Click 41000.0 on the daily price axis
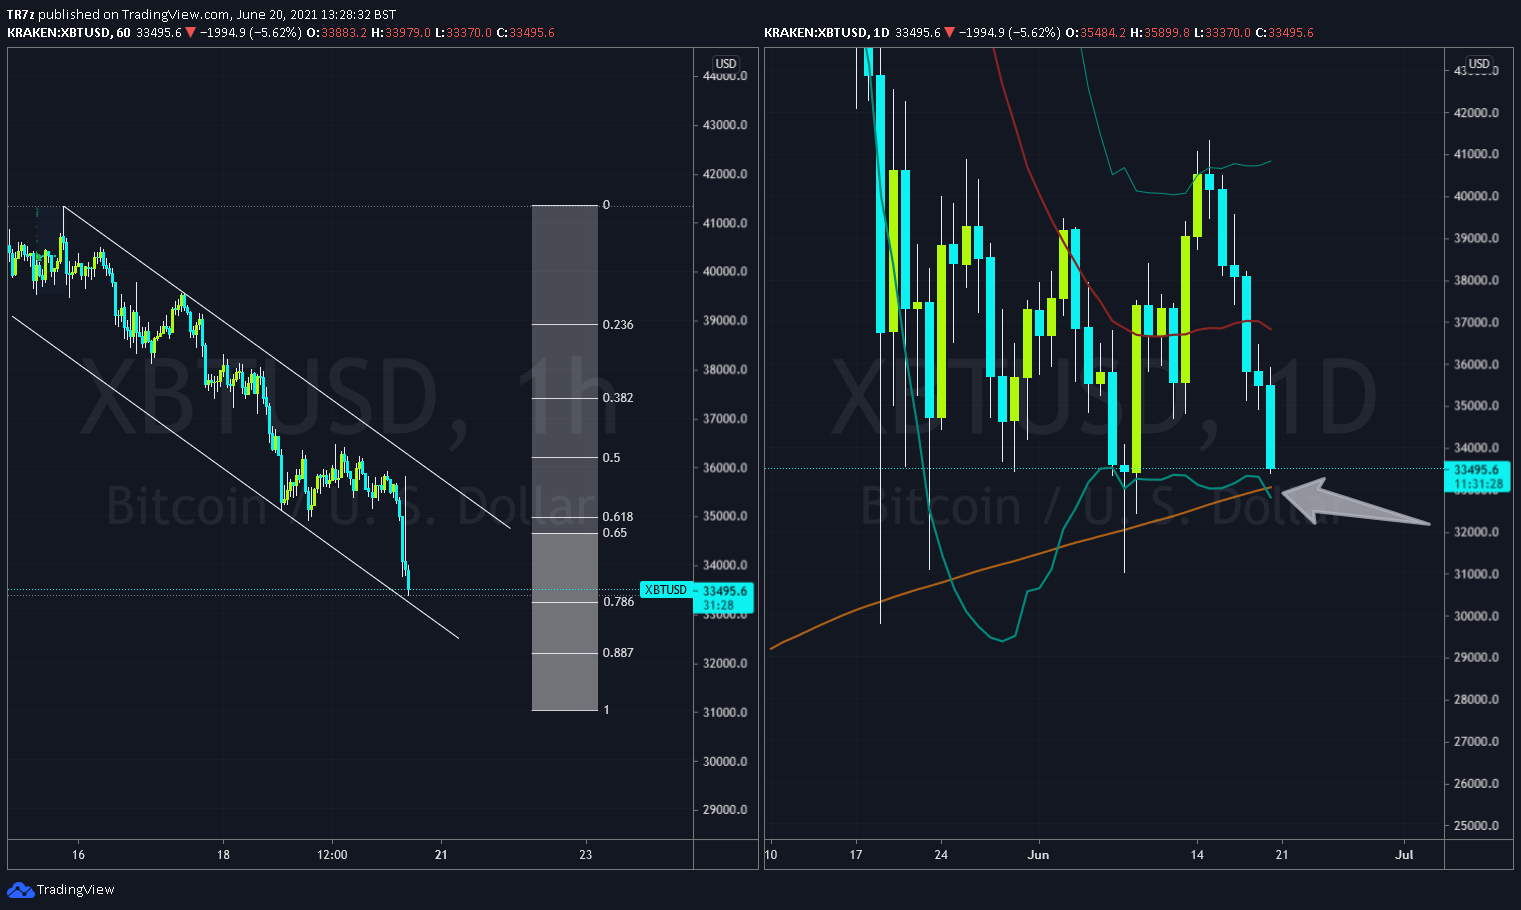This screenshot has width=1521, height=910. click(x=1477, y=155)
